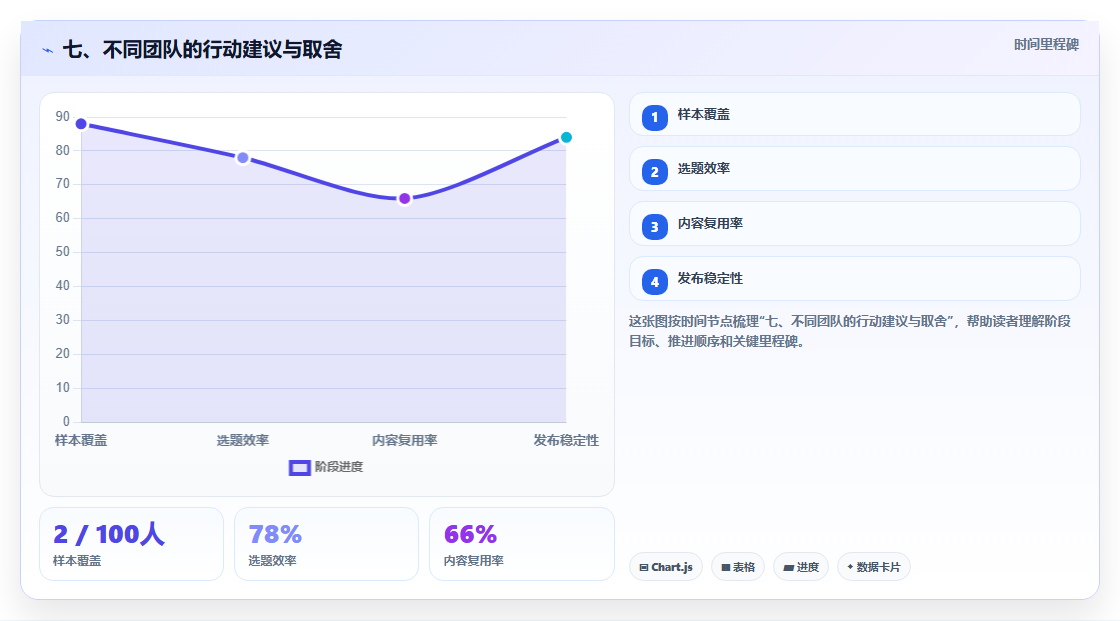Click the purple 内容复用率 data point
Viewport: 1120px width, 621px height.
(404, 199)
